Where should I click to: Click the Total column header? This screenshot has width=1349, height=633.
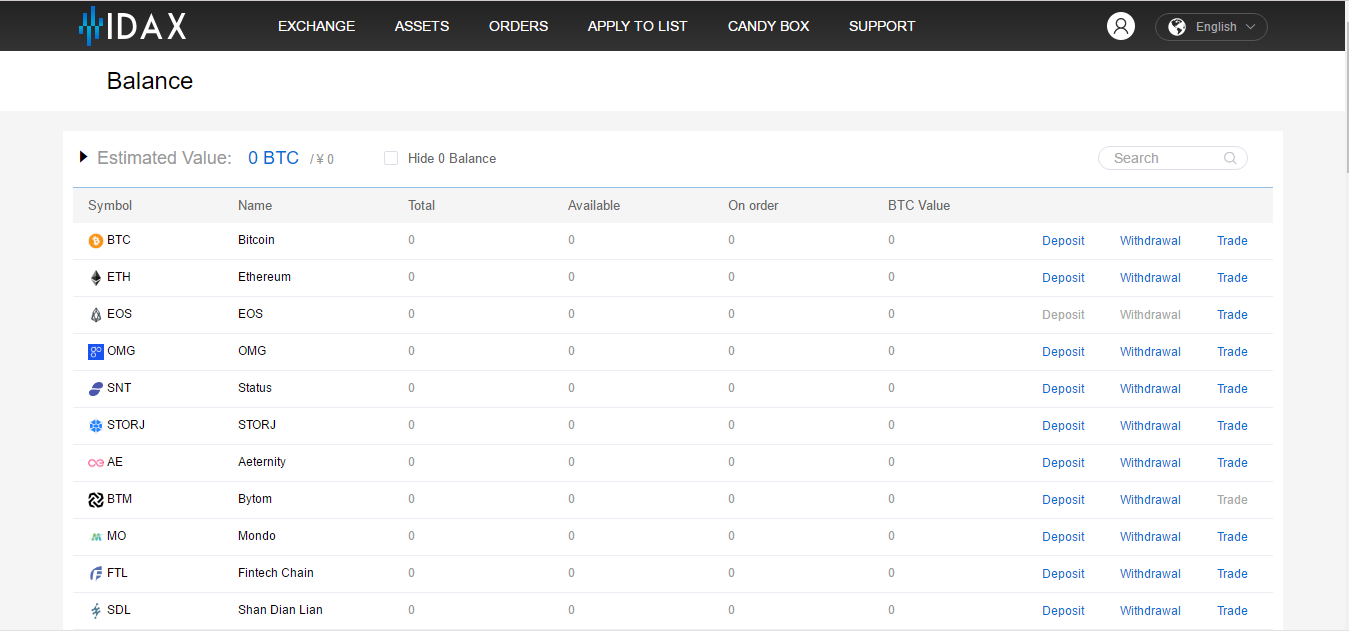click(x=422, y=206)
